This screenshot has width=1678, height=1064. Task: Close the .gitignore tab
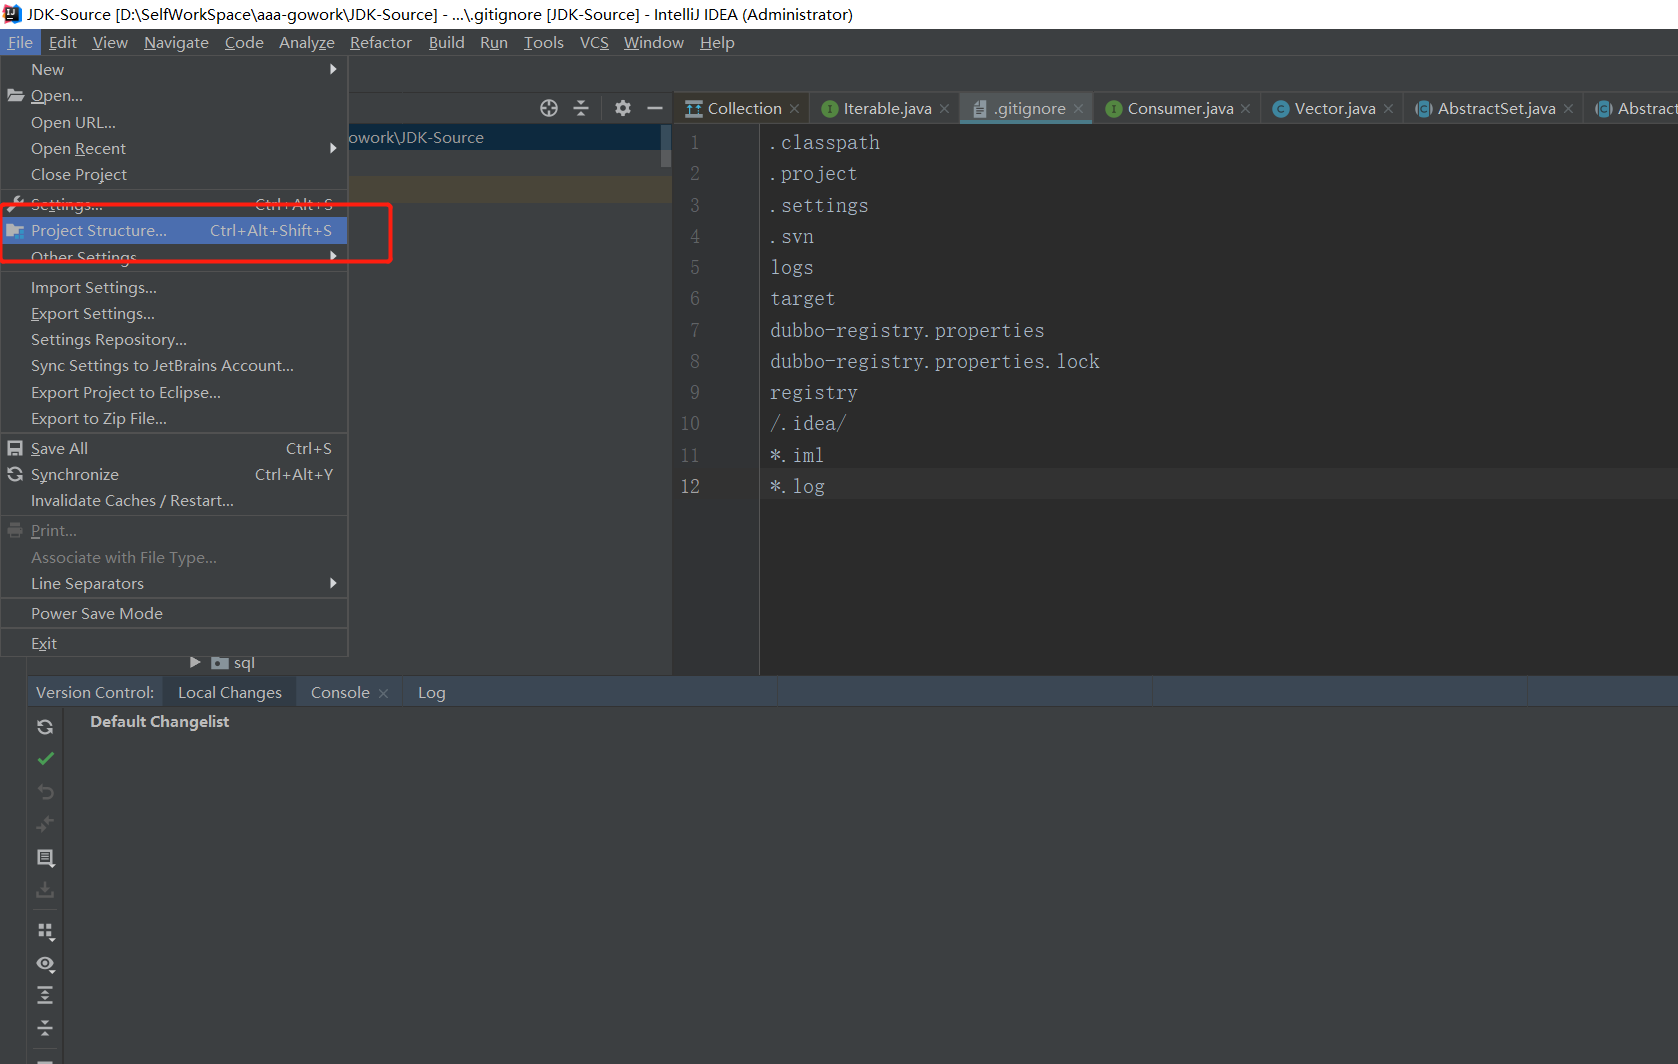[1078, 109]
